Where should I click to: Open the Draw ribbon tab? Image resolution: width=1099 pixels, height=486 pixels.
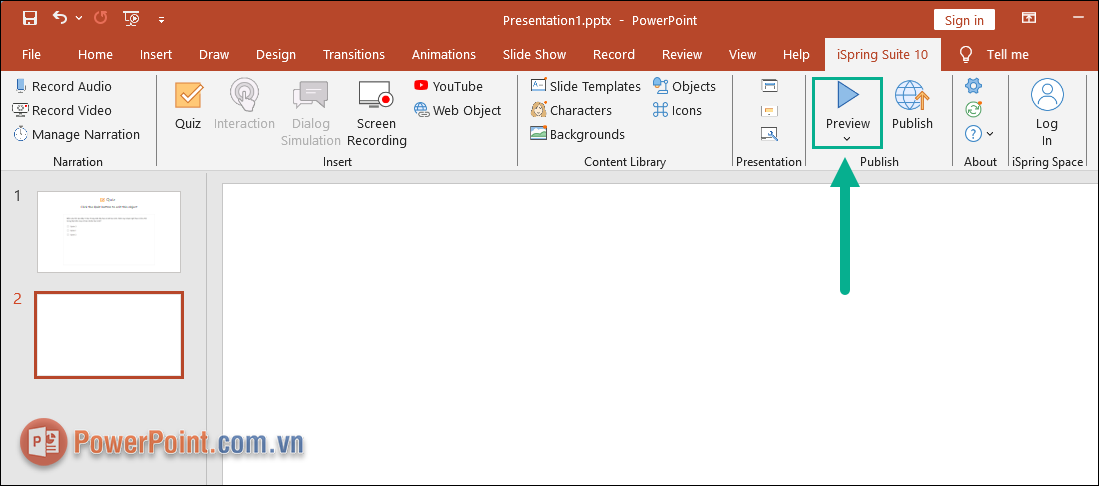pos(214,54)
